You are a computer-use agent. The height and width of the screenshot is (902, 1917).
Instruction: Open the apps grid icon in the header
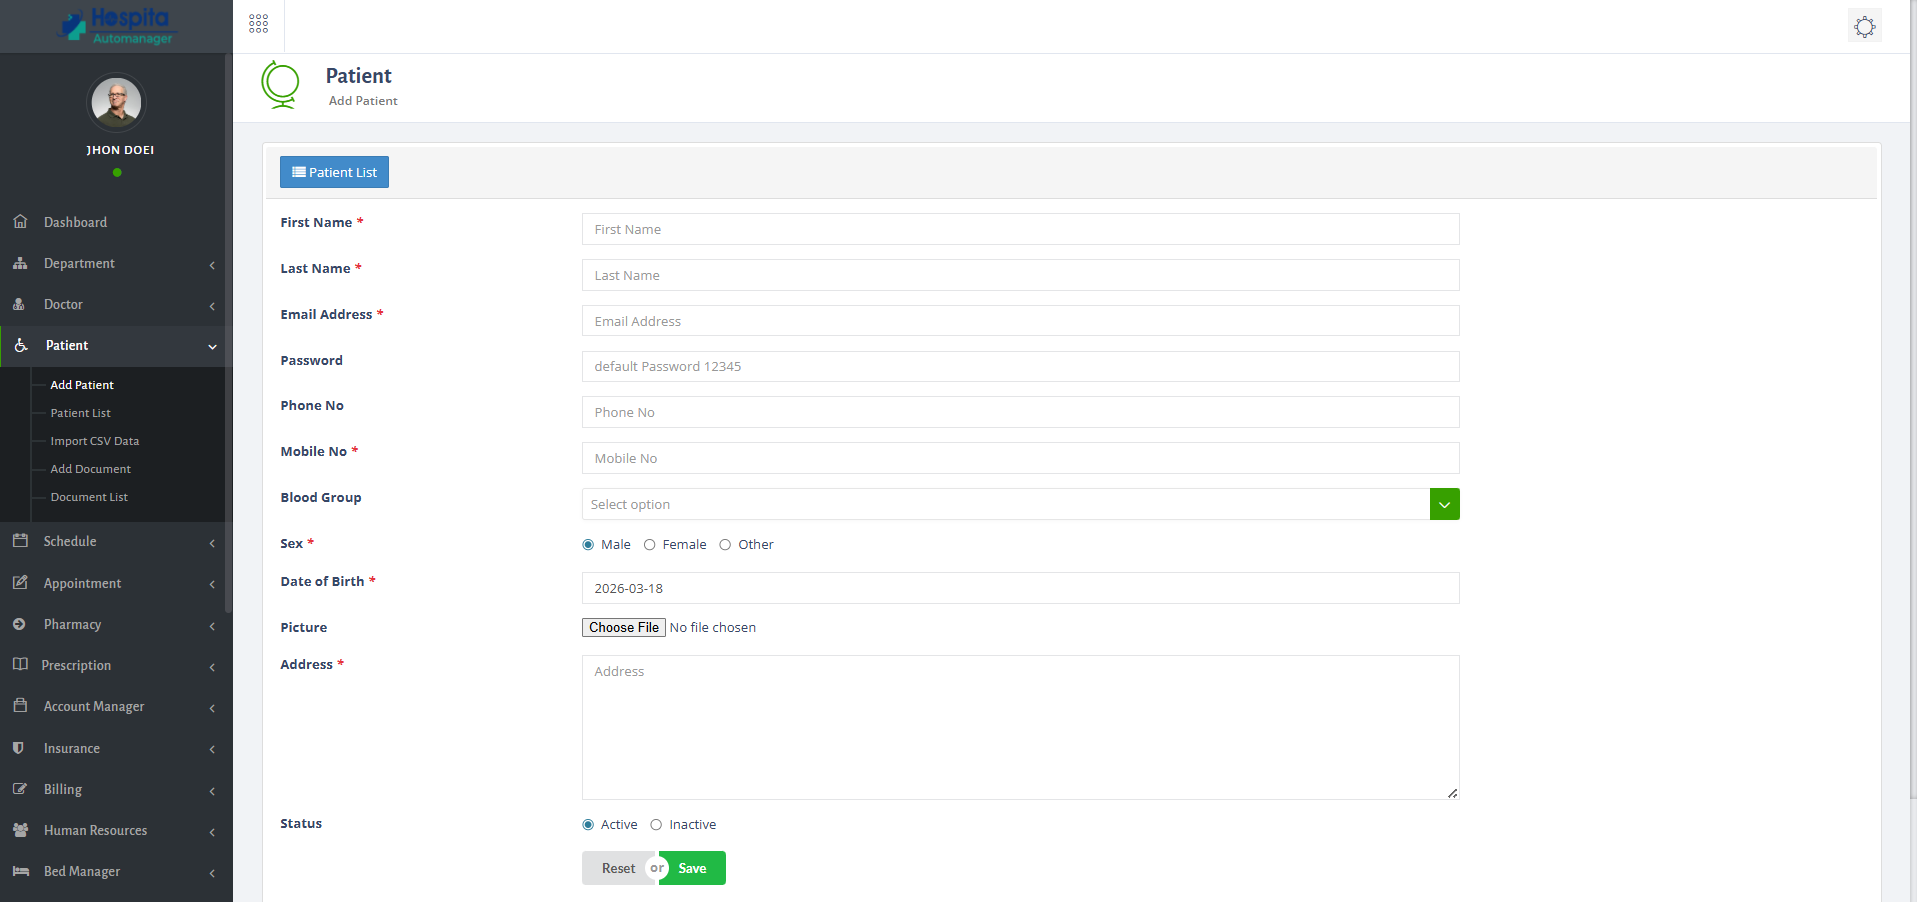pos(258,23)
